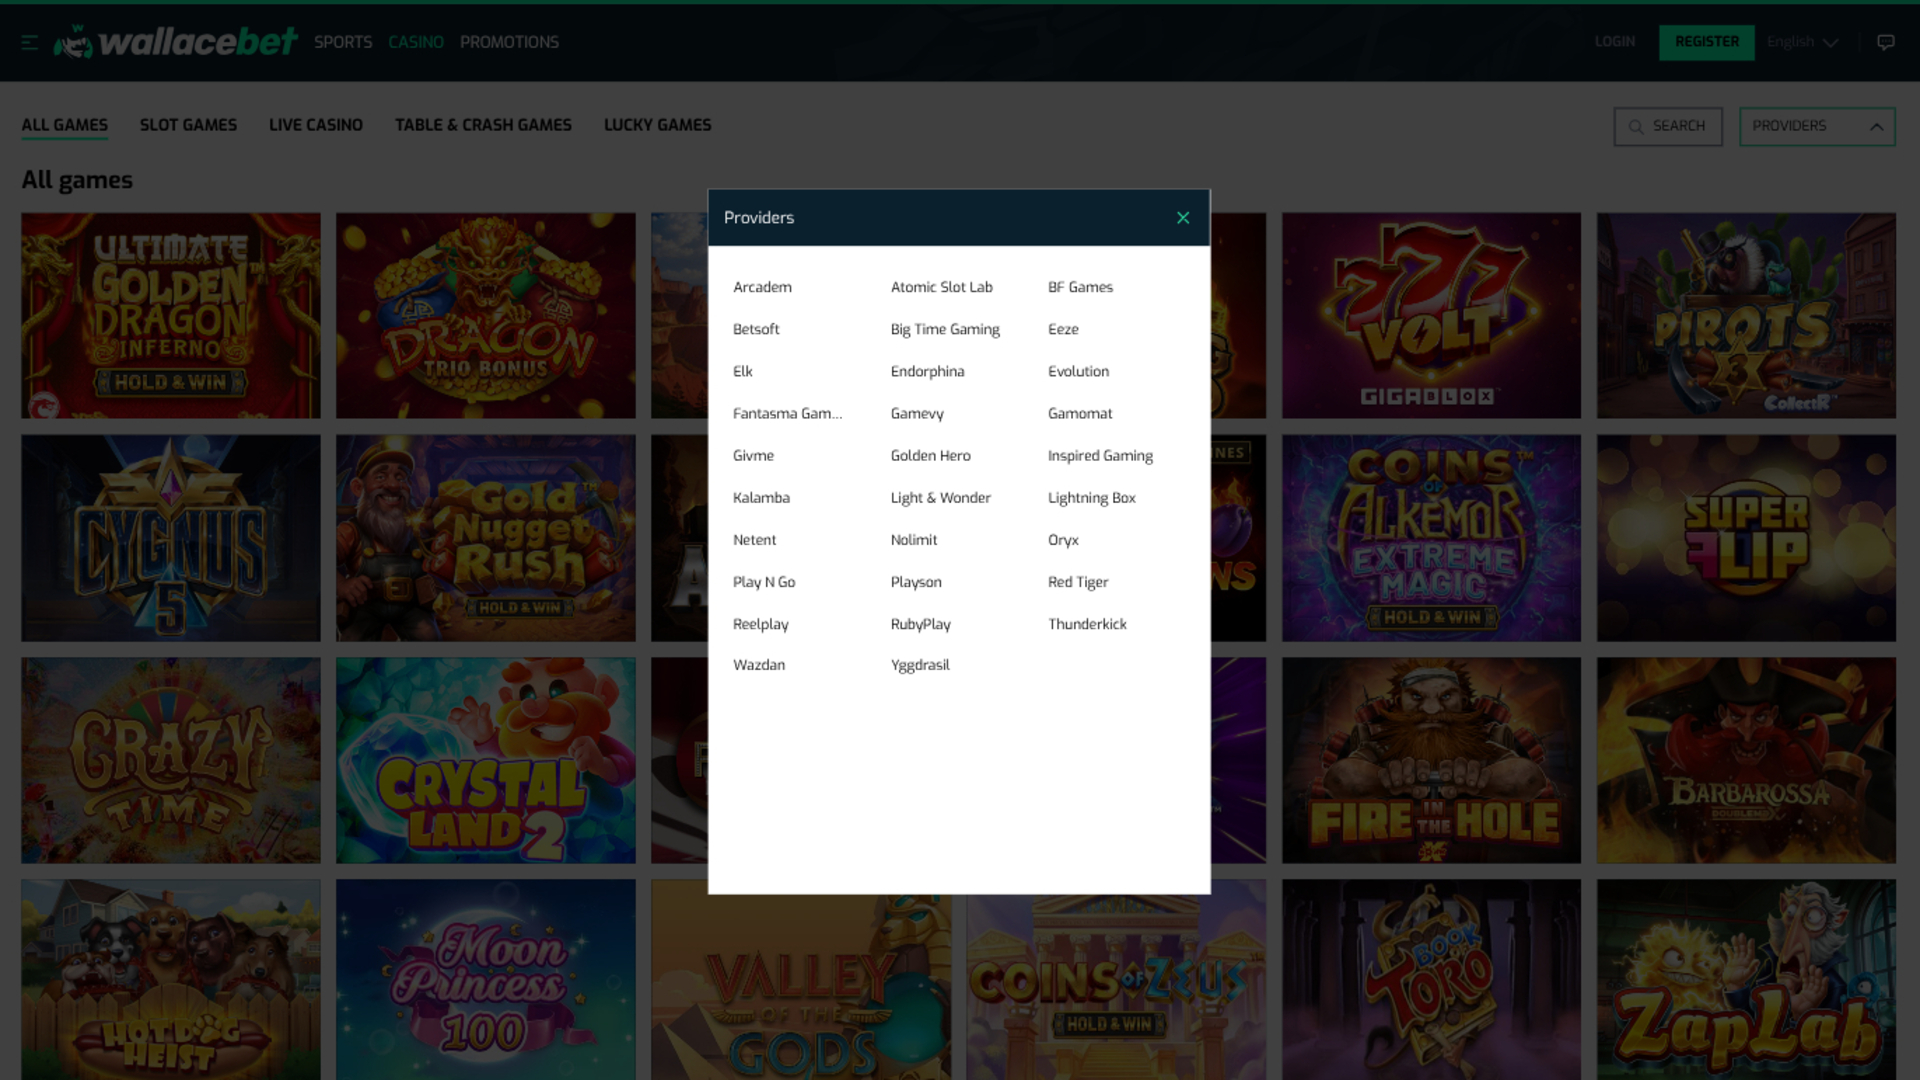Close the Providers dialog with the X
Screen dimensions: 1920x1080
1183,217
